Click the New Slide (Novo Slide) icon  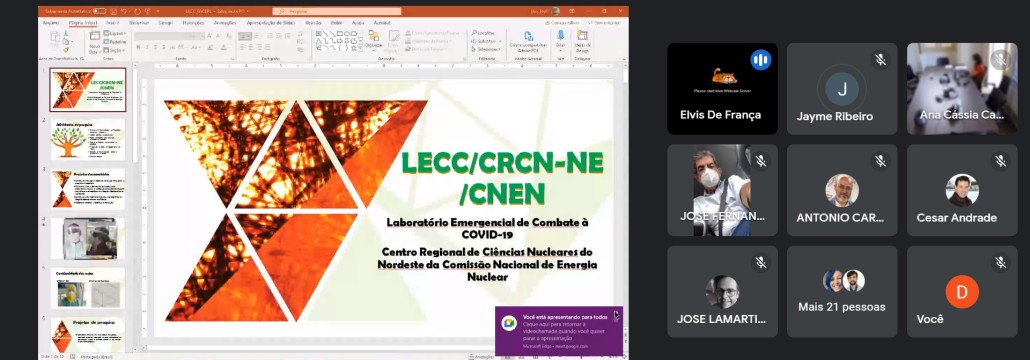(x=95, y=36)
